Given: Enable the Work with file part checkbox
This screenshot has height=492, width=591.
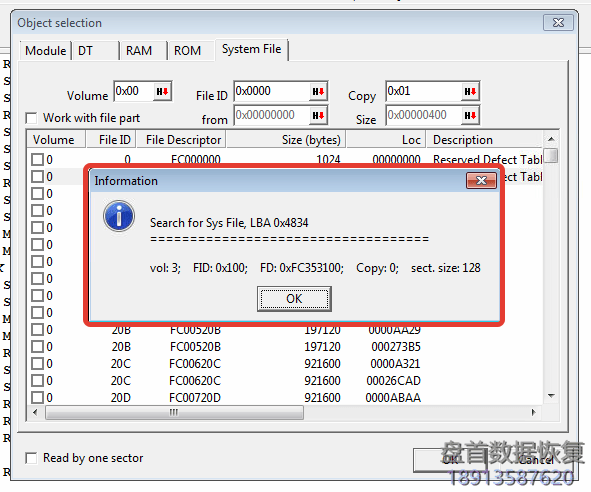Looking at the screenshot, I should (31, 118).
